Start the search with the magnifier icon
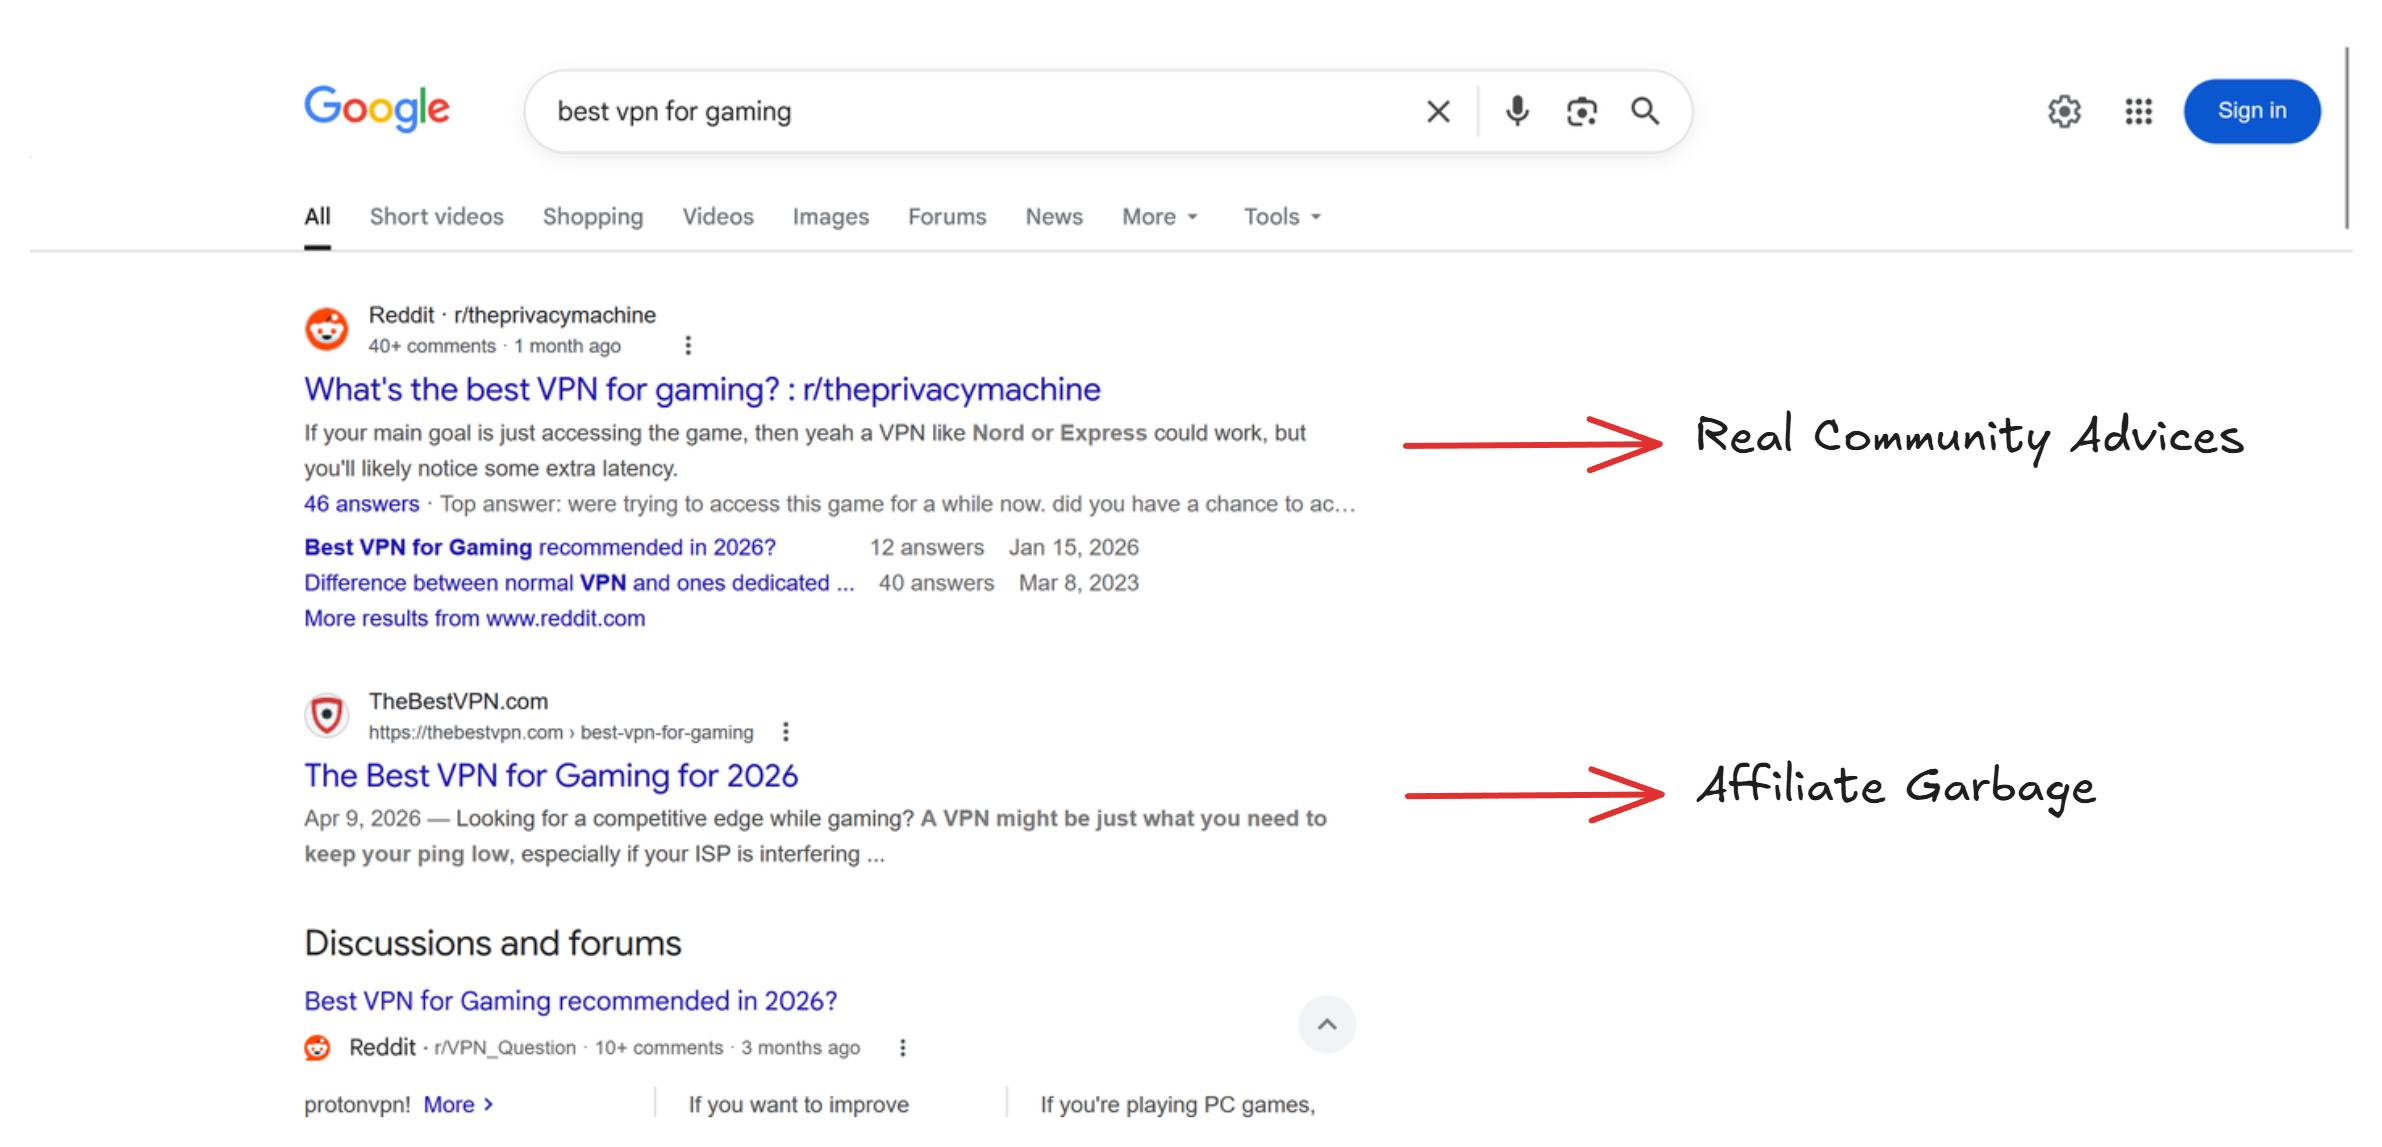 tap(1645, 111)
